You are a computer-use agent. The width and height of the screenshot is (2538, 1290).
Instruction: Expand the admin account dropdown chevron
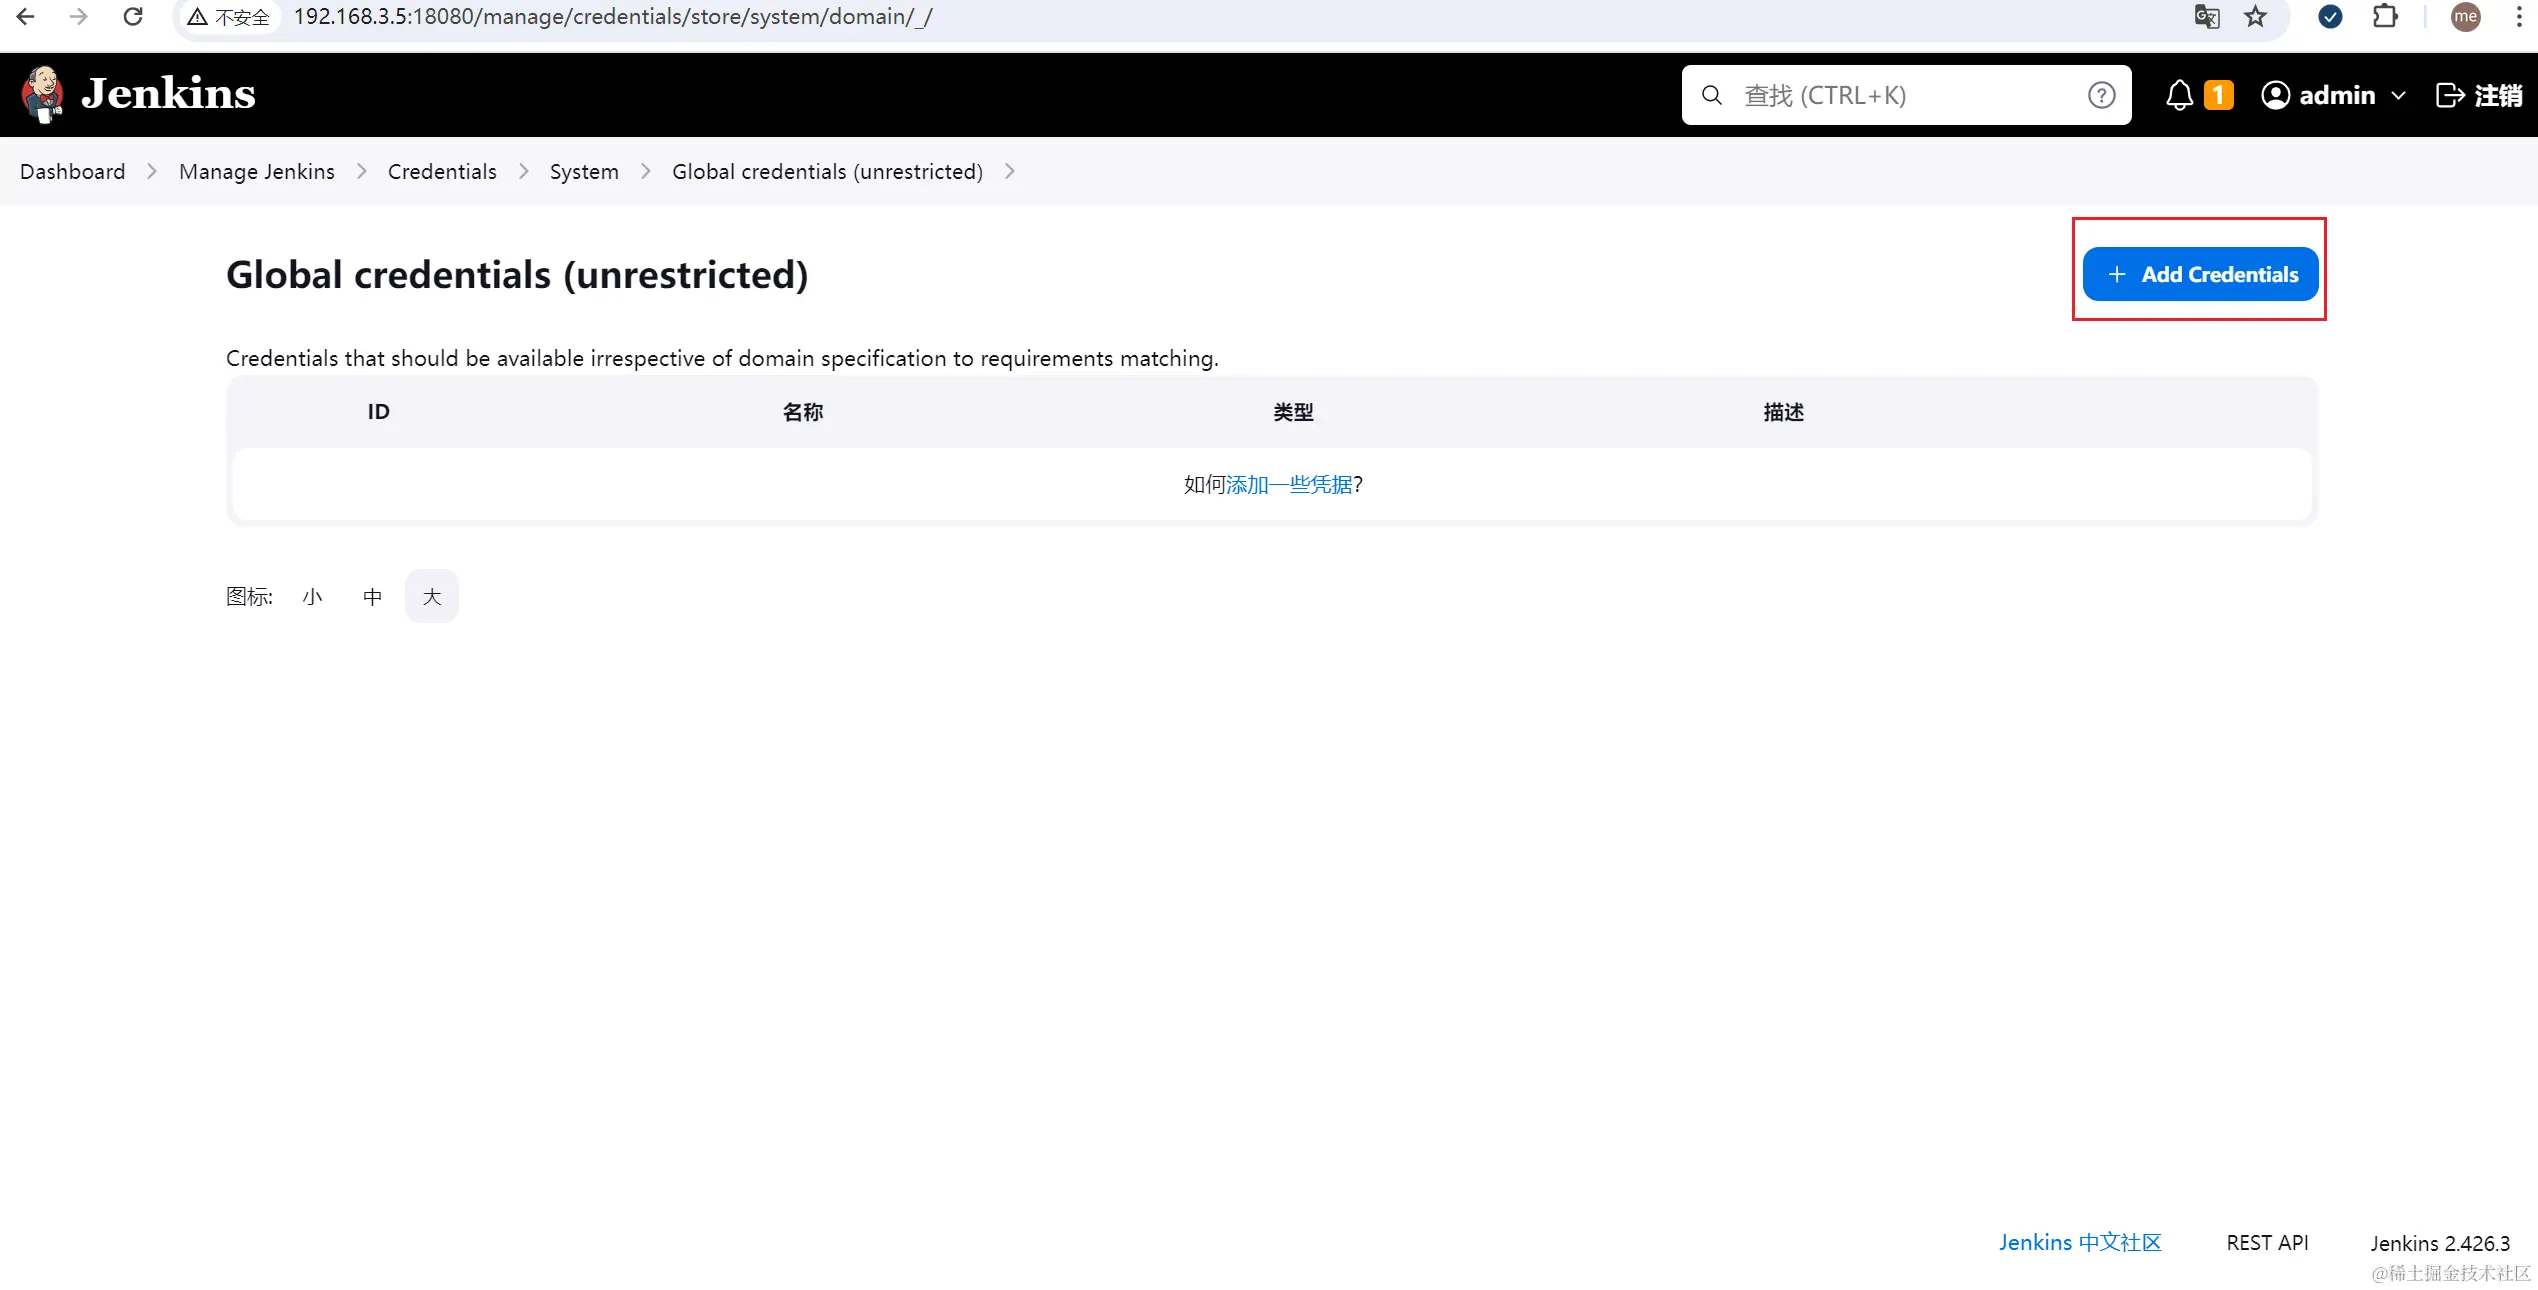pos(2399,95)
